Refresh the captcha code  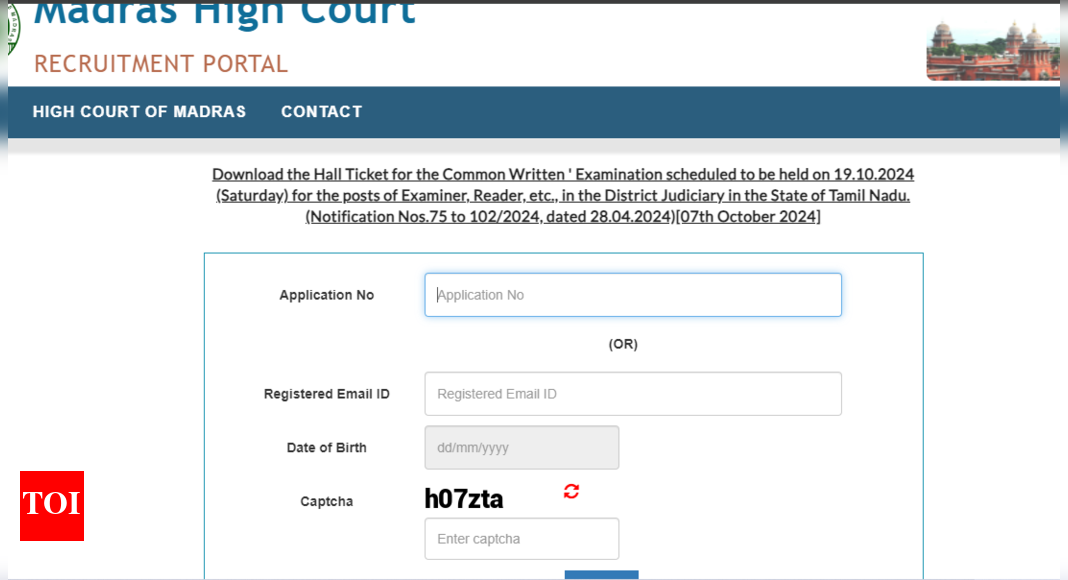(x=570, y=491)
